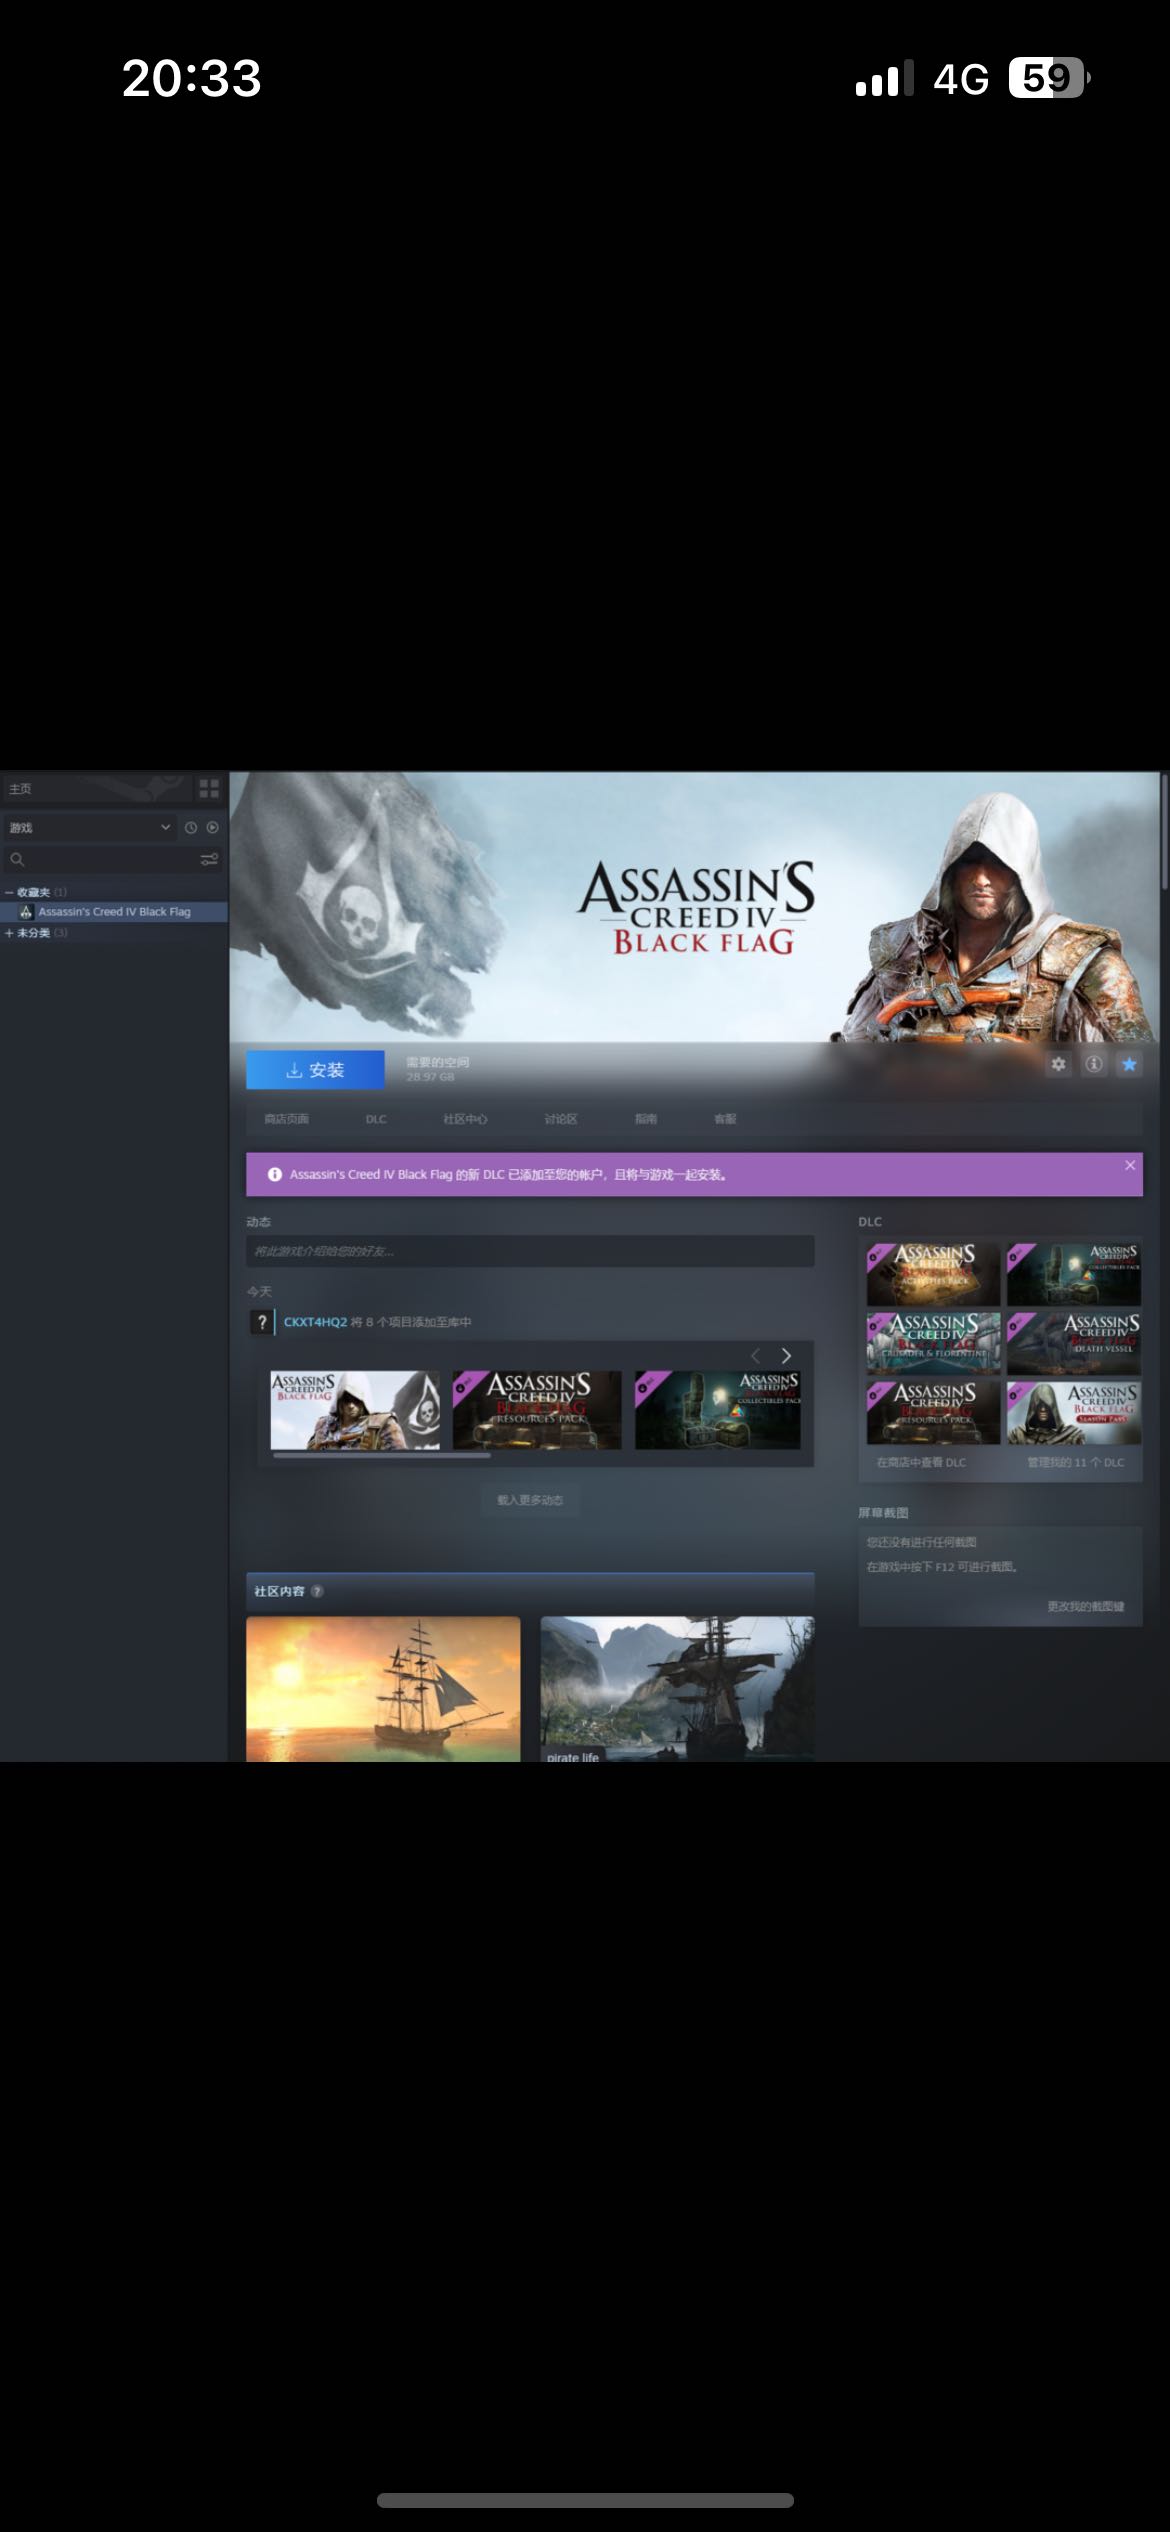The width and height of the screenshot is (1170, 2532).
Task: Open Activities Pack DLC thumbnail
Action: pos(933,1274)
